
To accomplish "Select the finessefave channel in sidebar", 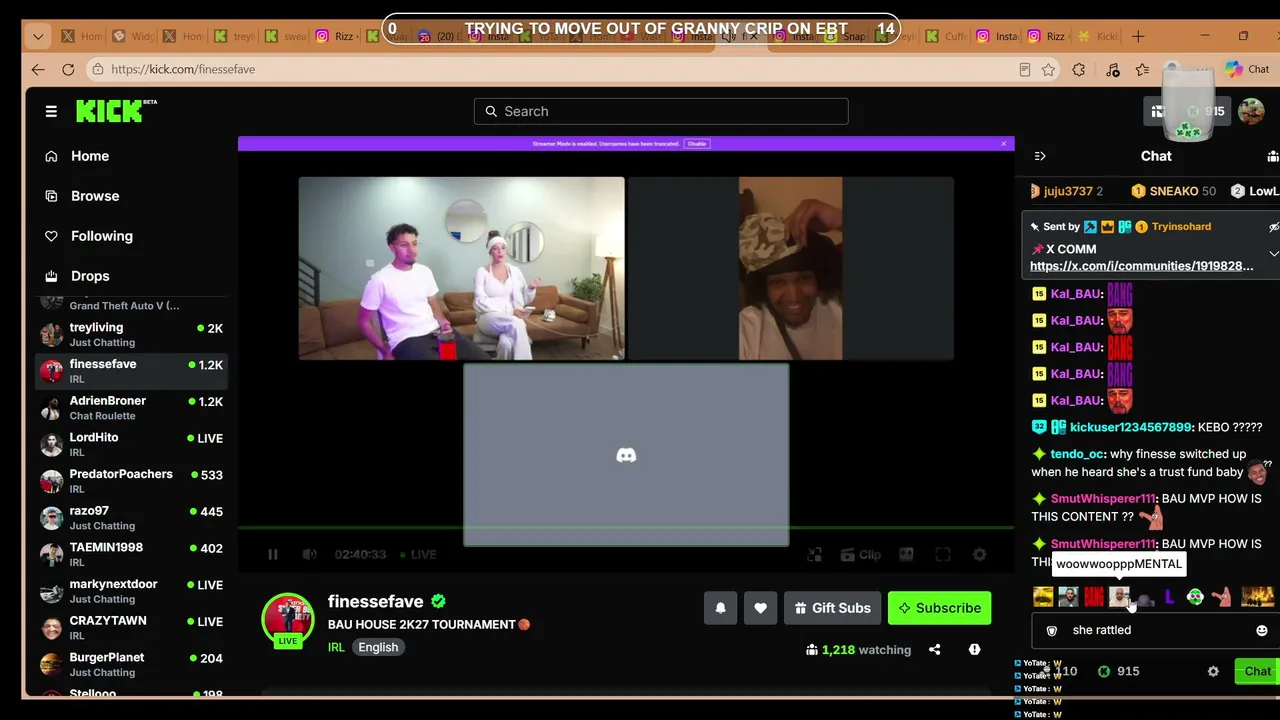I will (x=132, y=371).
